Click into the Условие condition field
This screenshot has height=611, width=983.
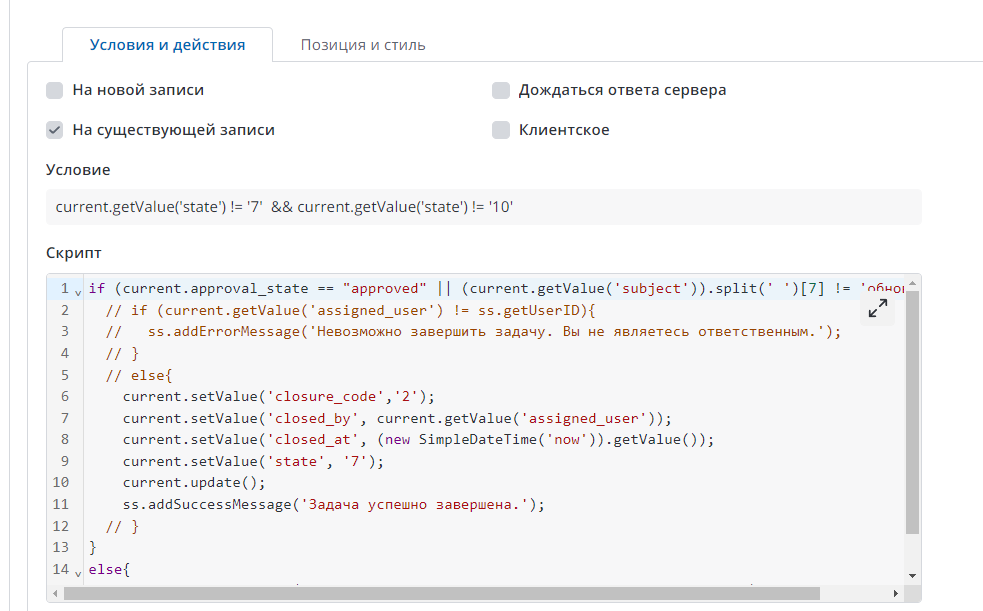tap(483, 207)
